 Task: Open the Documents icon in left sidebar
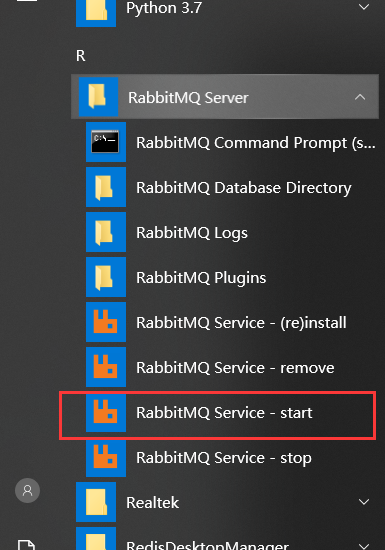click(x=27, y=545)
